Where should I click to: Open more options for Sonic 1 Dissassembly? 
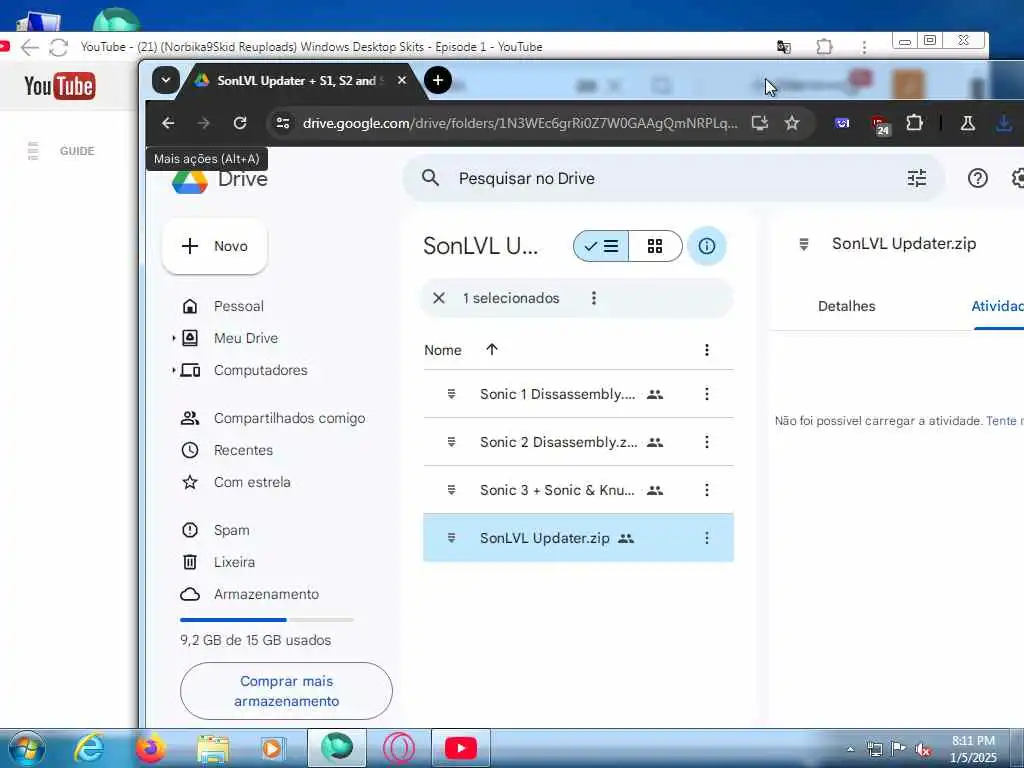click(x=707, y=394)
